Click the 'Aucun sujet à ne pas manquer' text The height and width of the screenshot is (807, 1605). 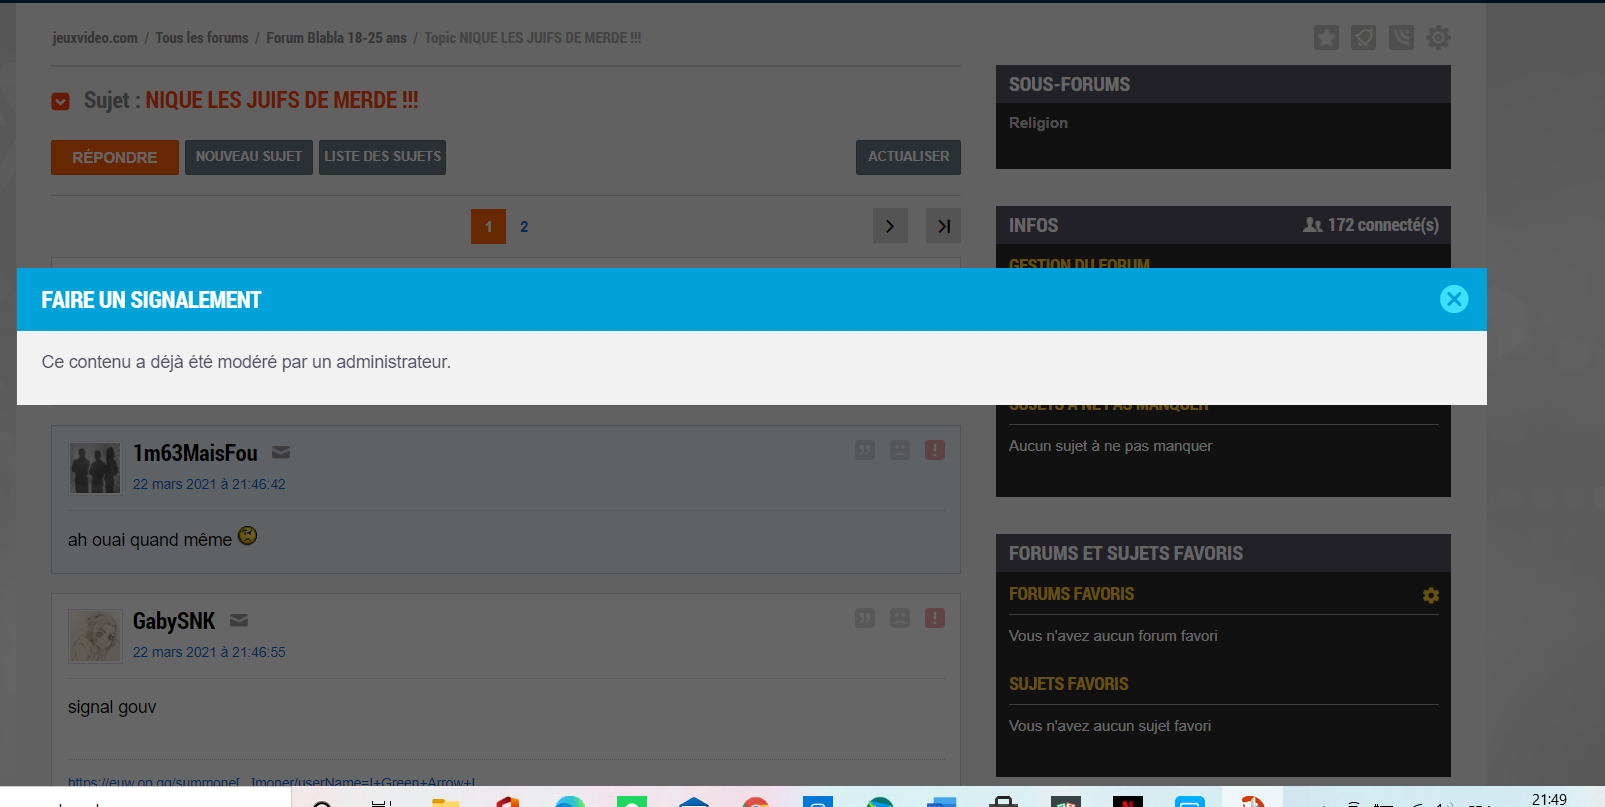(1110, 446)
